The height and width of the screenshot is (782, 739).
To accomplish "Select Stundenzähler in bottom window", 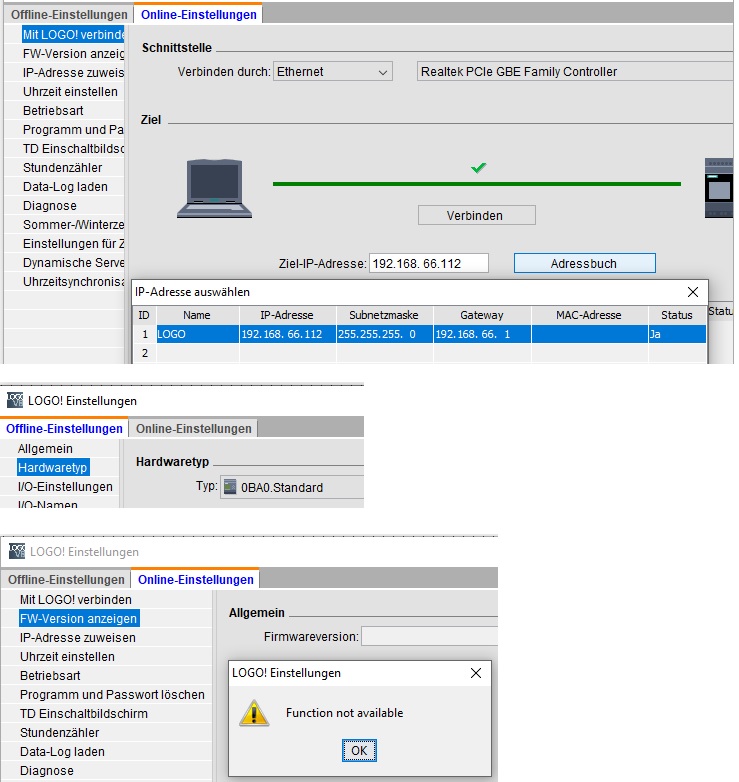I will pyautogui.click(x=59, y=732).
